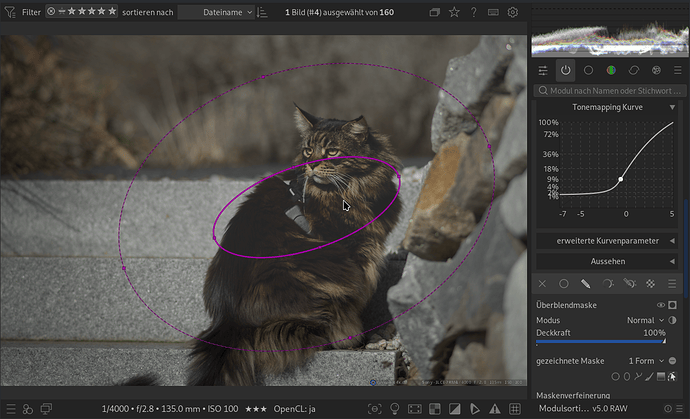
Task: Open the global preferences gear icon
Action: tap(513, 12)
